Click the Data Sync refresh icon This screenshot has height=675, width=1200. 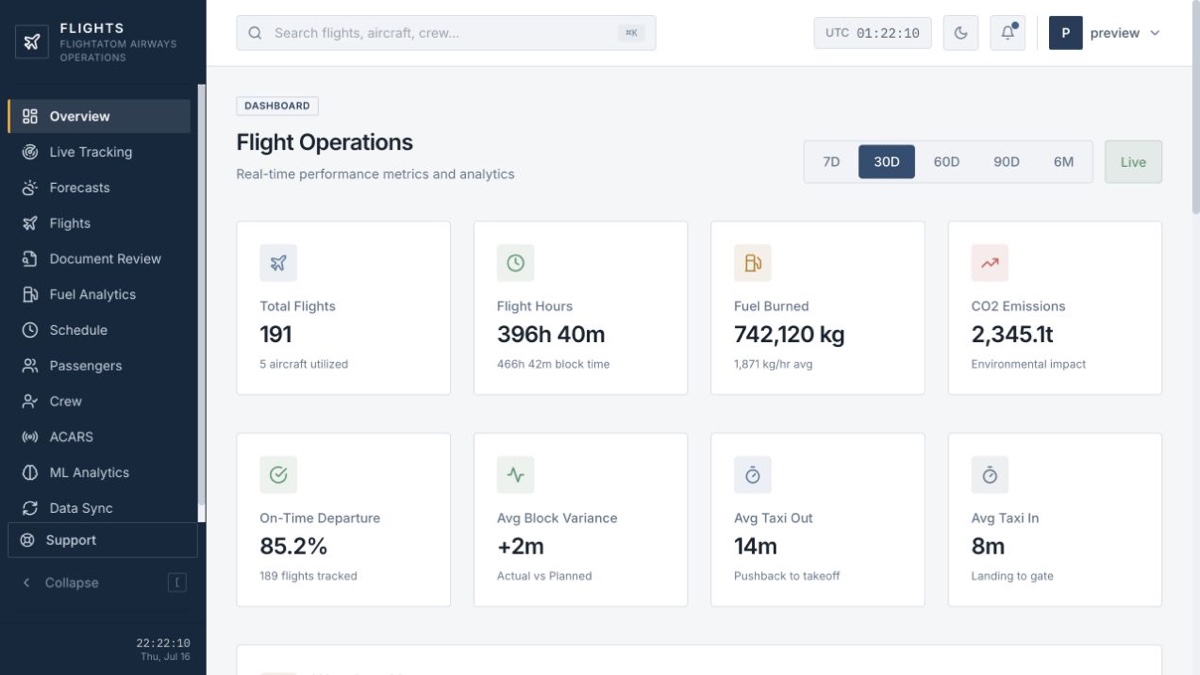(x=30, y=508)
